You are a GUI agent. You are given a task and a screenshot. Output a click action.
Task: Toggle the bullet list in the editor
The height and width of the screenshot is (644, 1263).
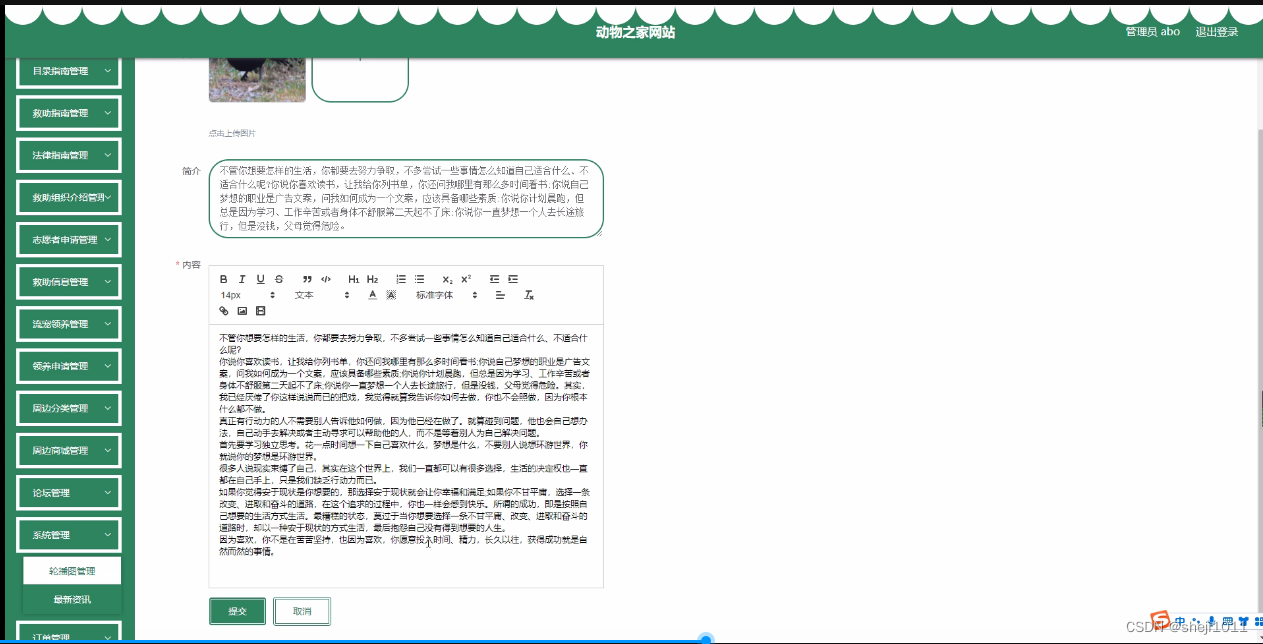419,279
